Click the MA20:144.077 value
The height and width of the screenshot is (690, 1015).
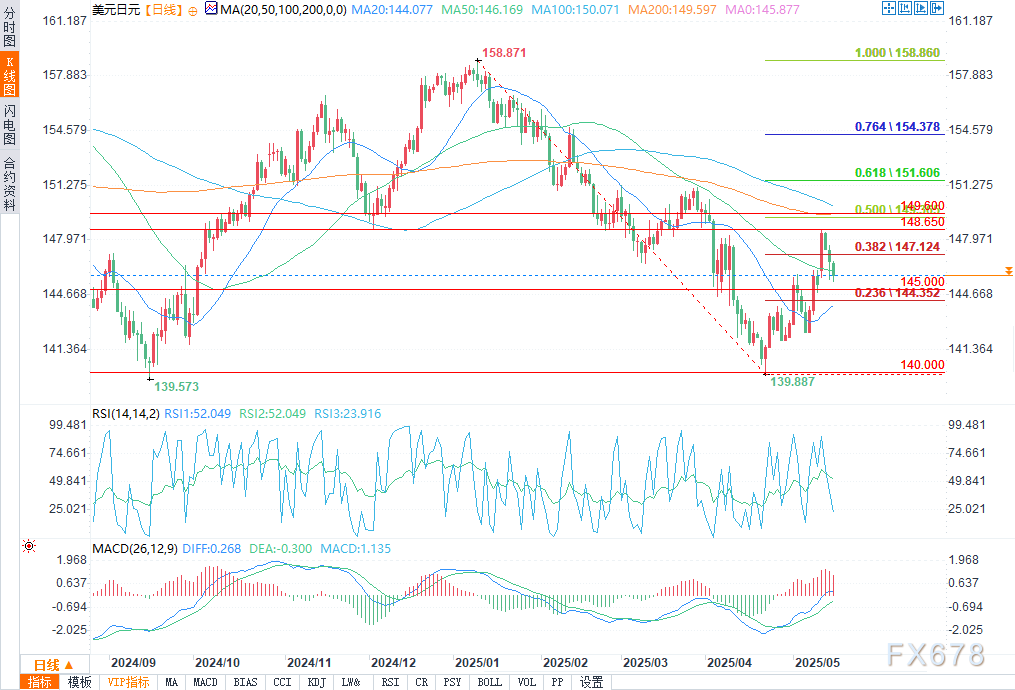392,10
